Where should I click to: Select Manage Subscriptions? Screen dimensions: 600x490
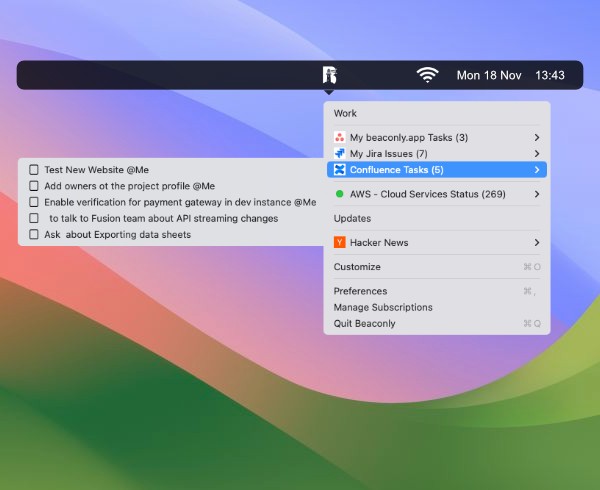[383, 307]
